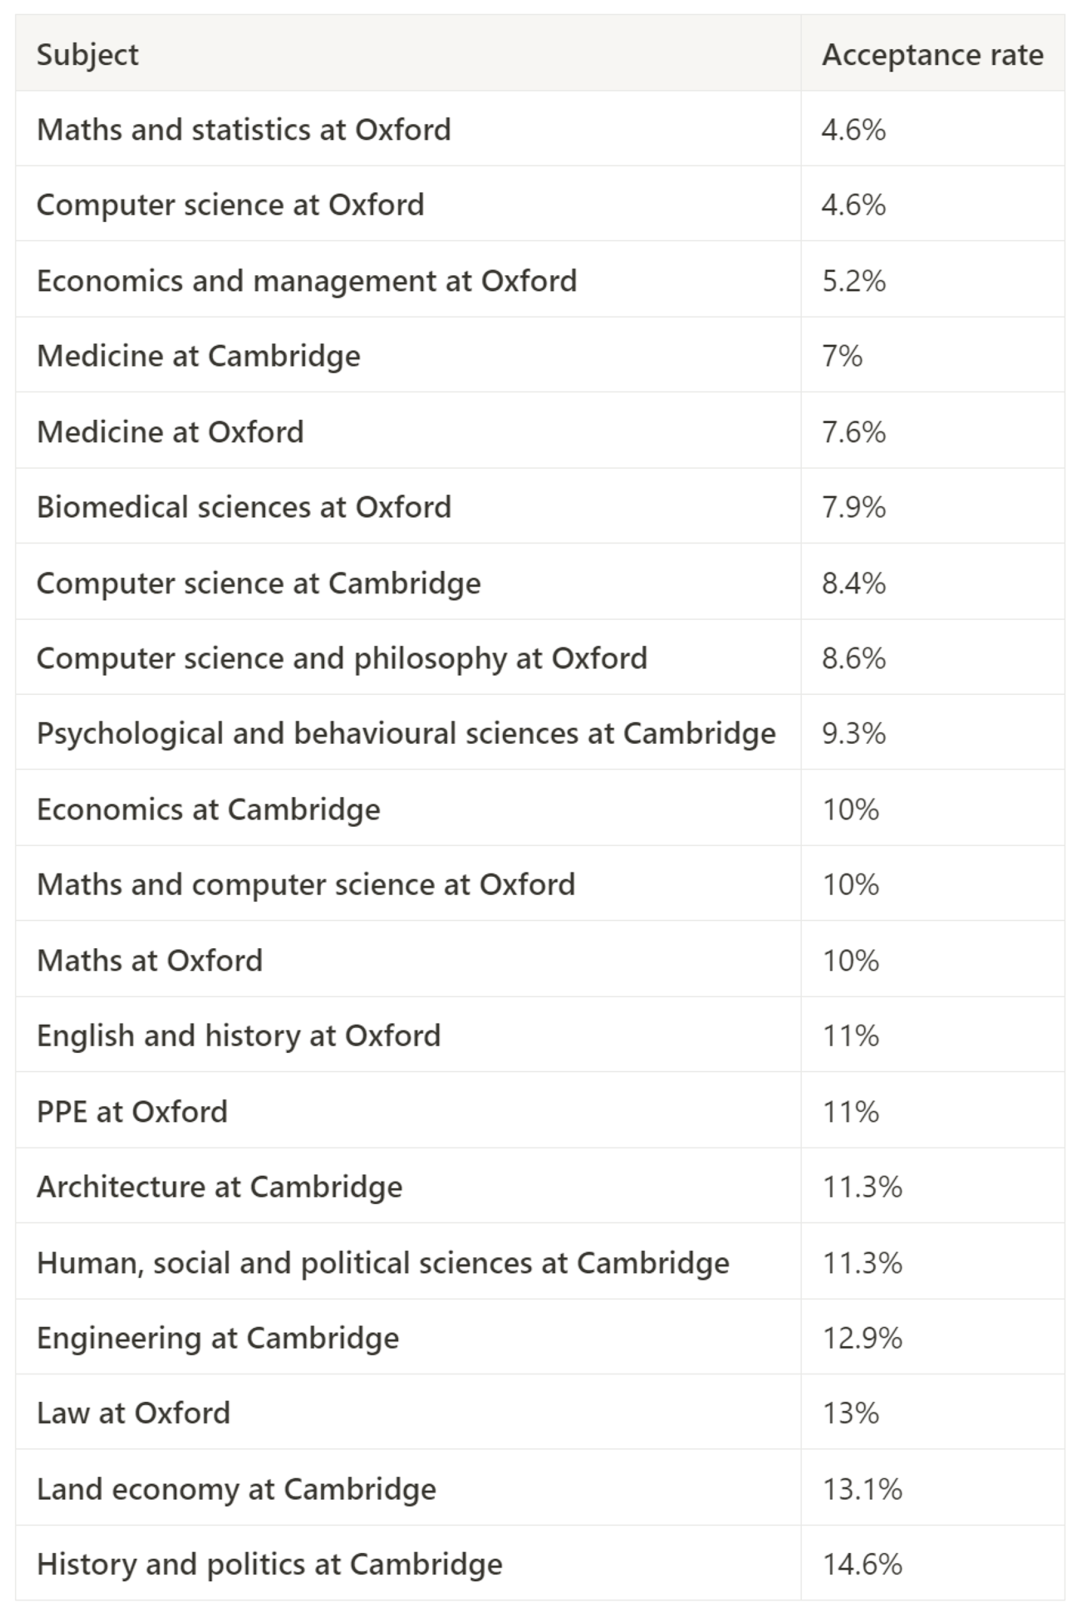Select the Law at Oxford cell
The height and width of the screenshot is (1615, 1080).
(134, 1413)
